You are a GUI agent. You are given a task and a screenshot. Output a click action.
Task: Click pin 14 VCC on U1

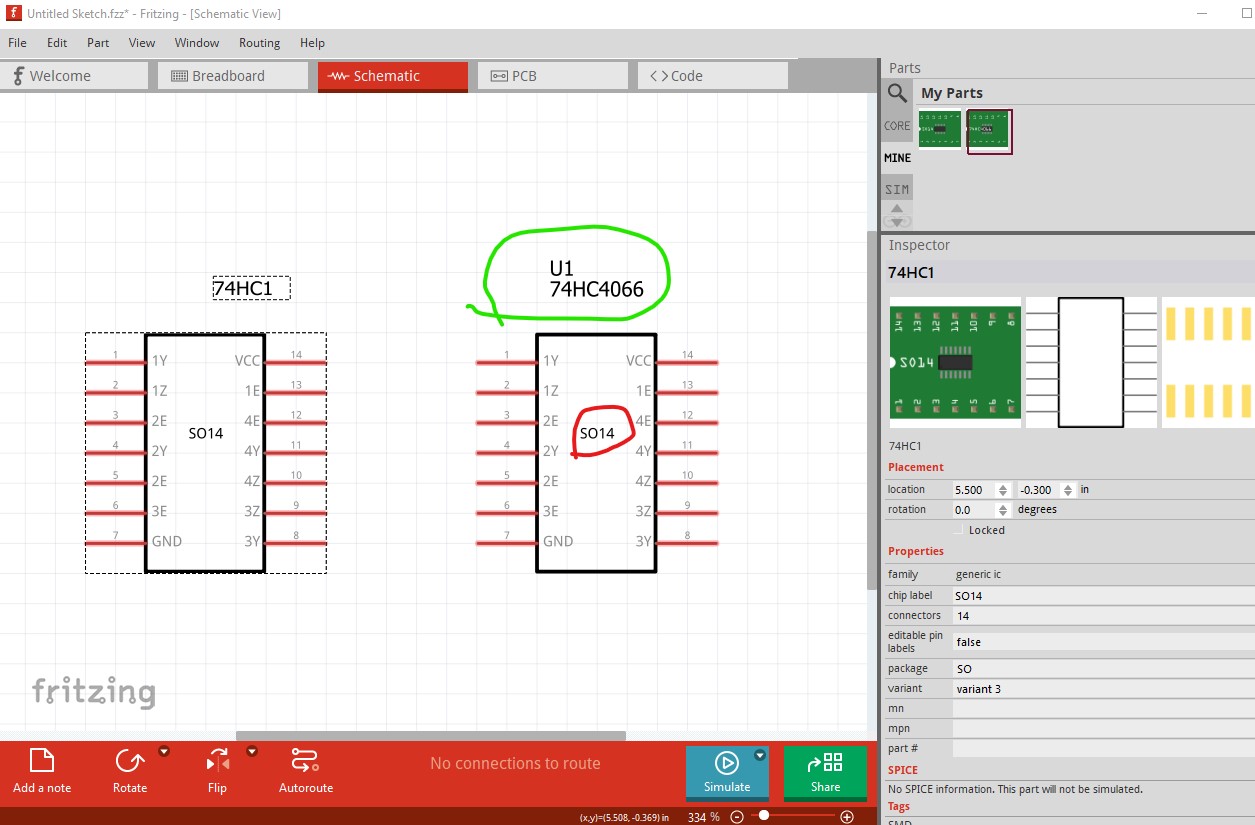point(686,362)
